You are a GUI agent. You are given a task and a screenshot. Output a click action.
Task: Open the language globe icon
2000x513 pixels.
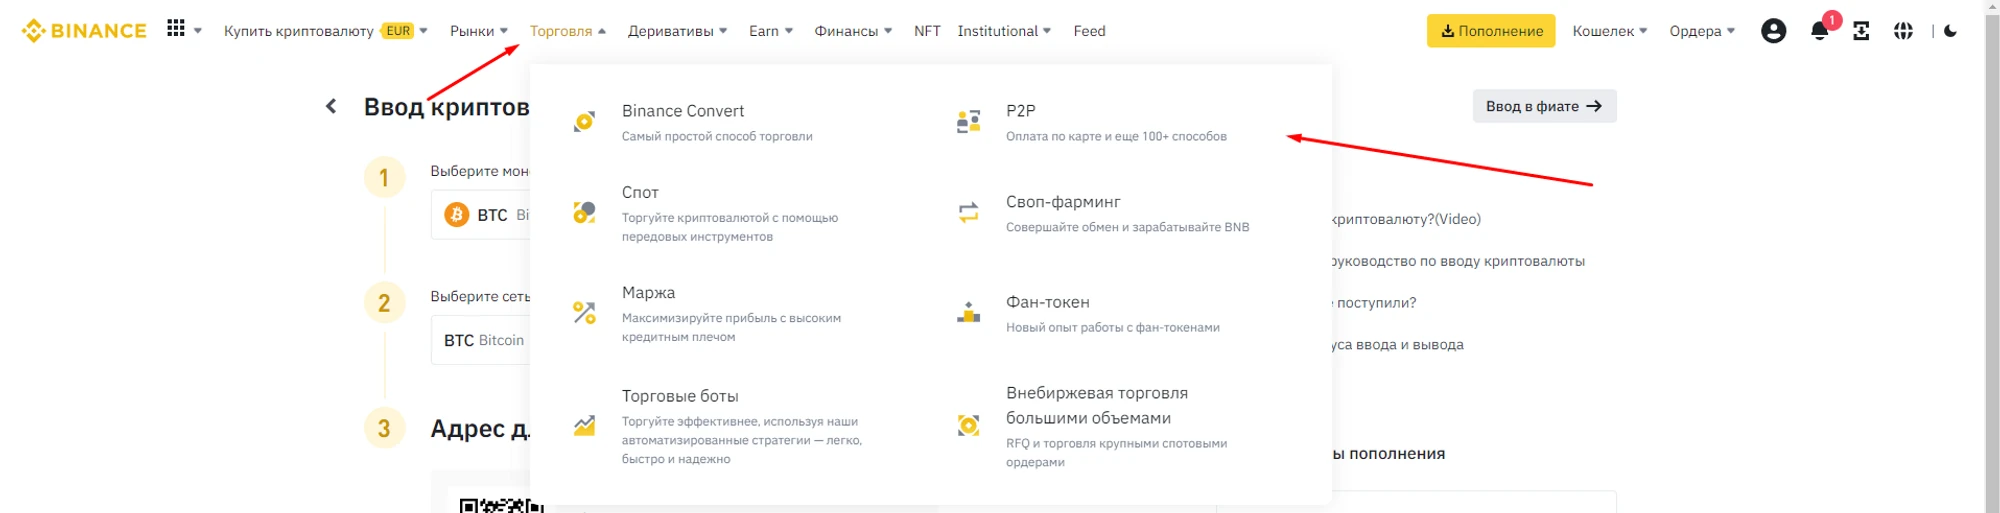pos(1903,31)
